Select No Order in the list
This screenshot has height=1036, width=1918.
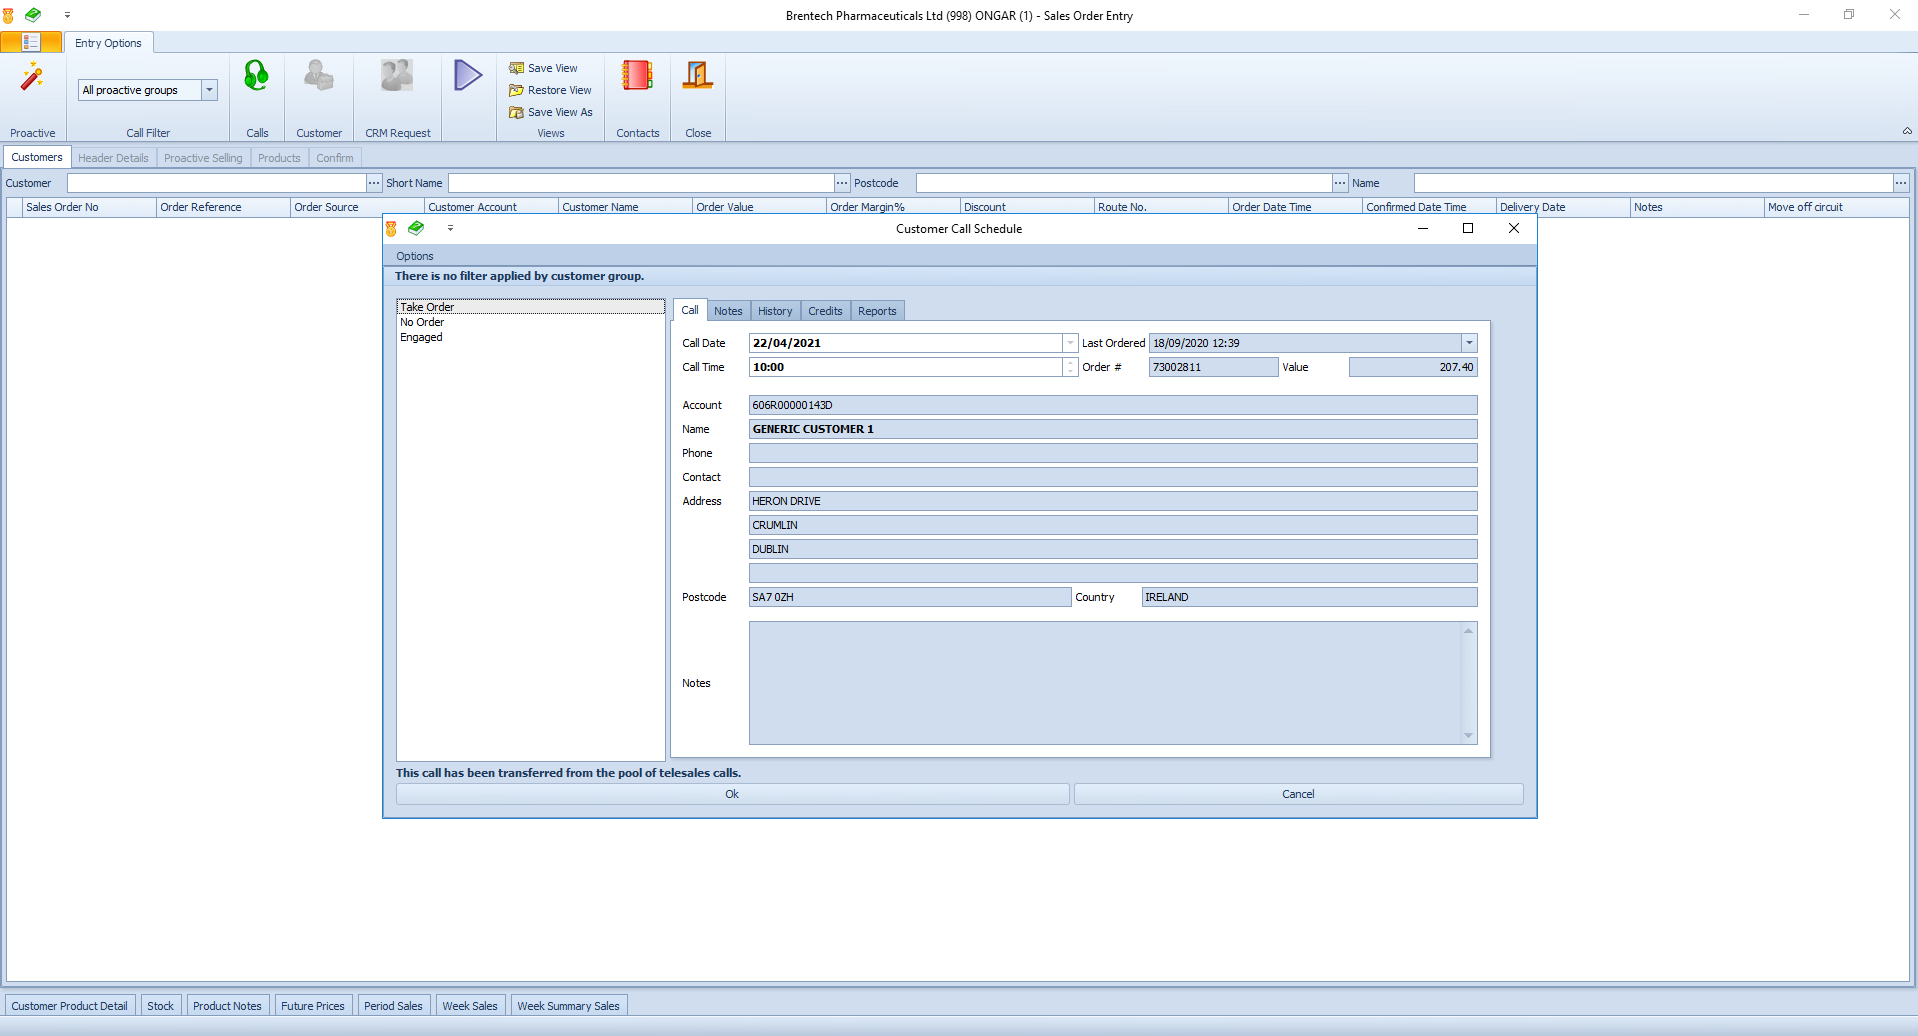(x=531, y=322)
